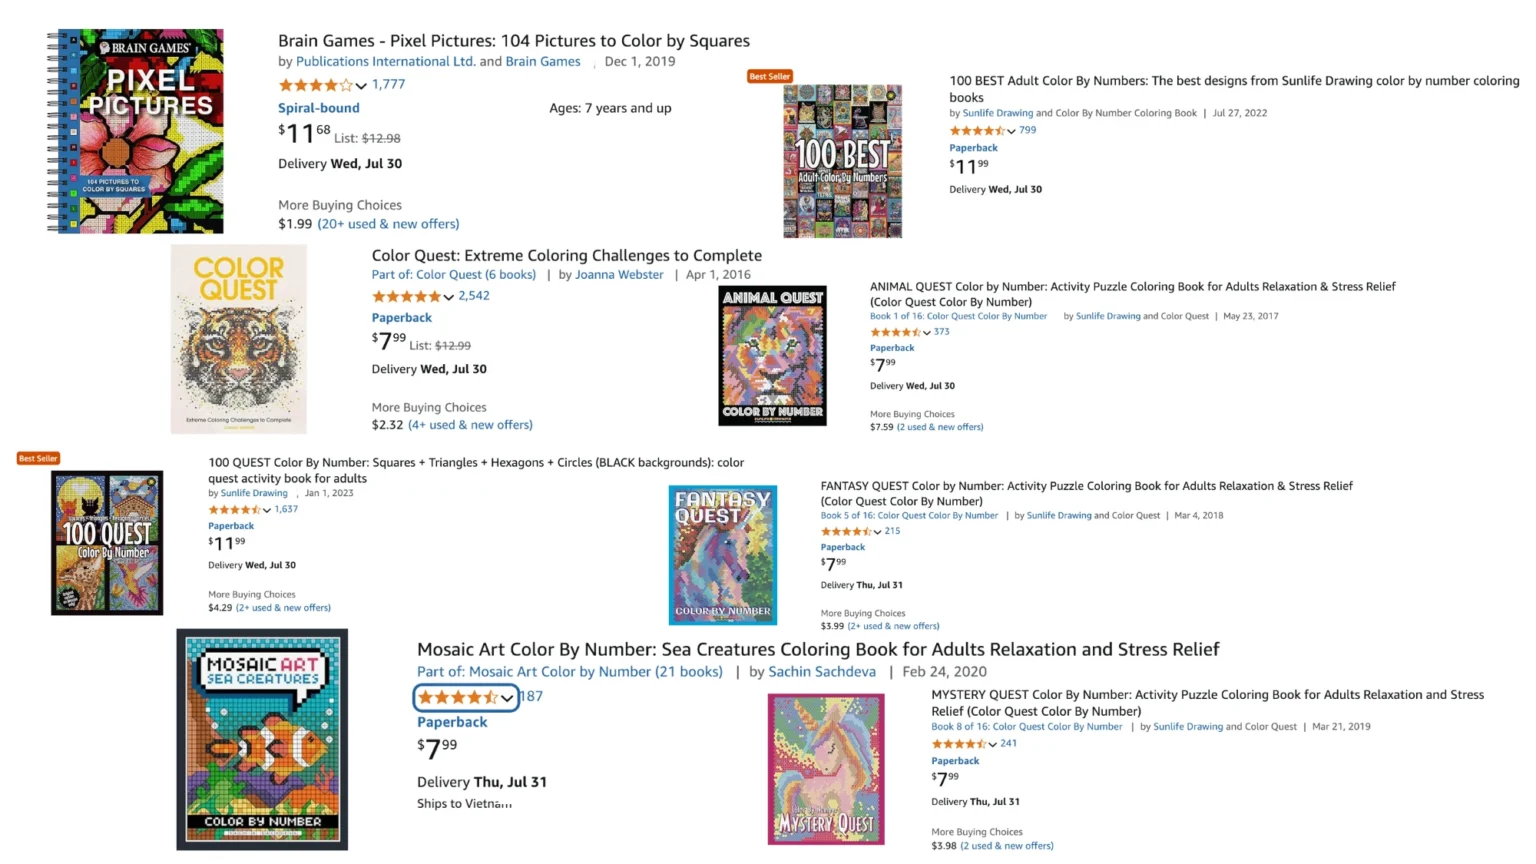Click the Mystery Quest unicorn cover image
The width and height of the screenshot is (1536, 864).
(x=826, y=769)
